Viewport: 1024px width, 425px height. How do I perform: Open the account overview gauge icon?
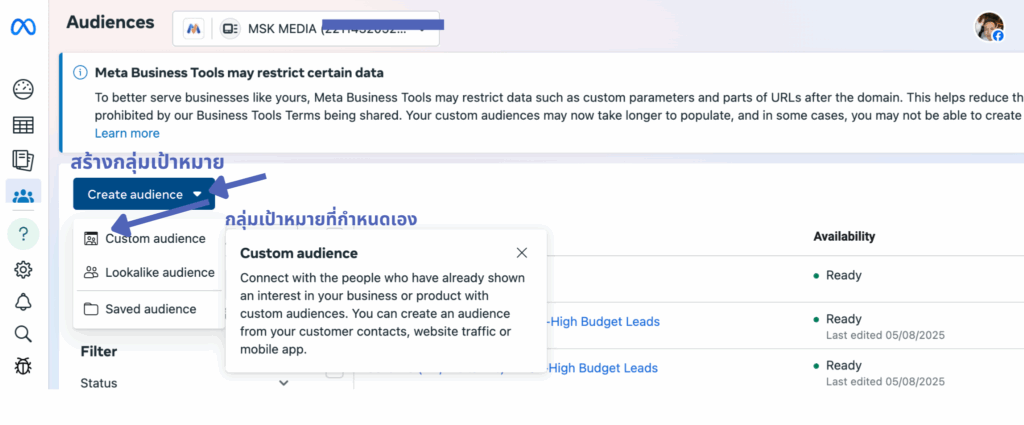(x=24, y=89)
